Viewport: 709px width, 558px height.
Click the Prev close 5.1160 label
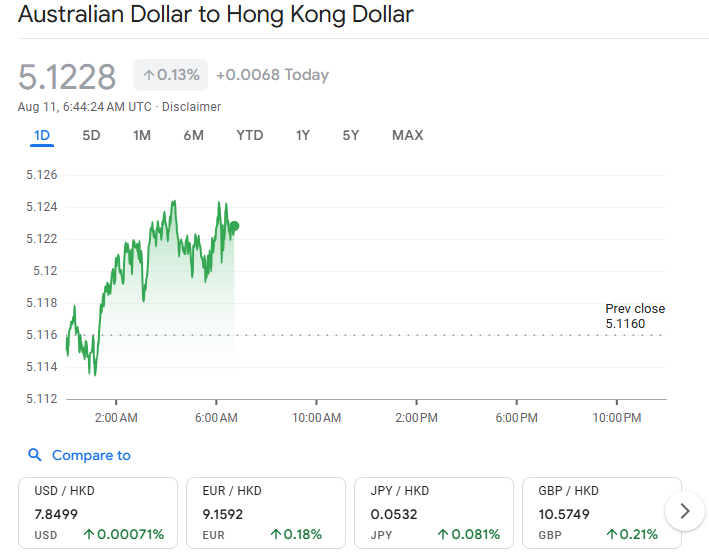[x=635, y=316]
